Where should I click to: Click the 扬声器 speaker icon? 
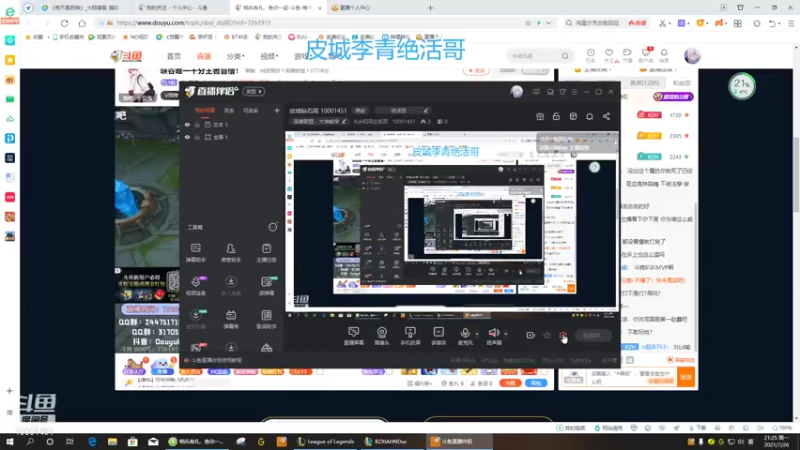pyautogui.click(x=493, y=334)
